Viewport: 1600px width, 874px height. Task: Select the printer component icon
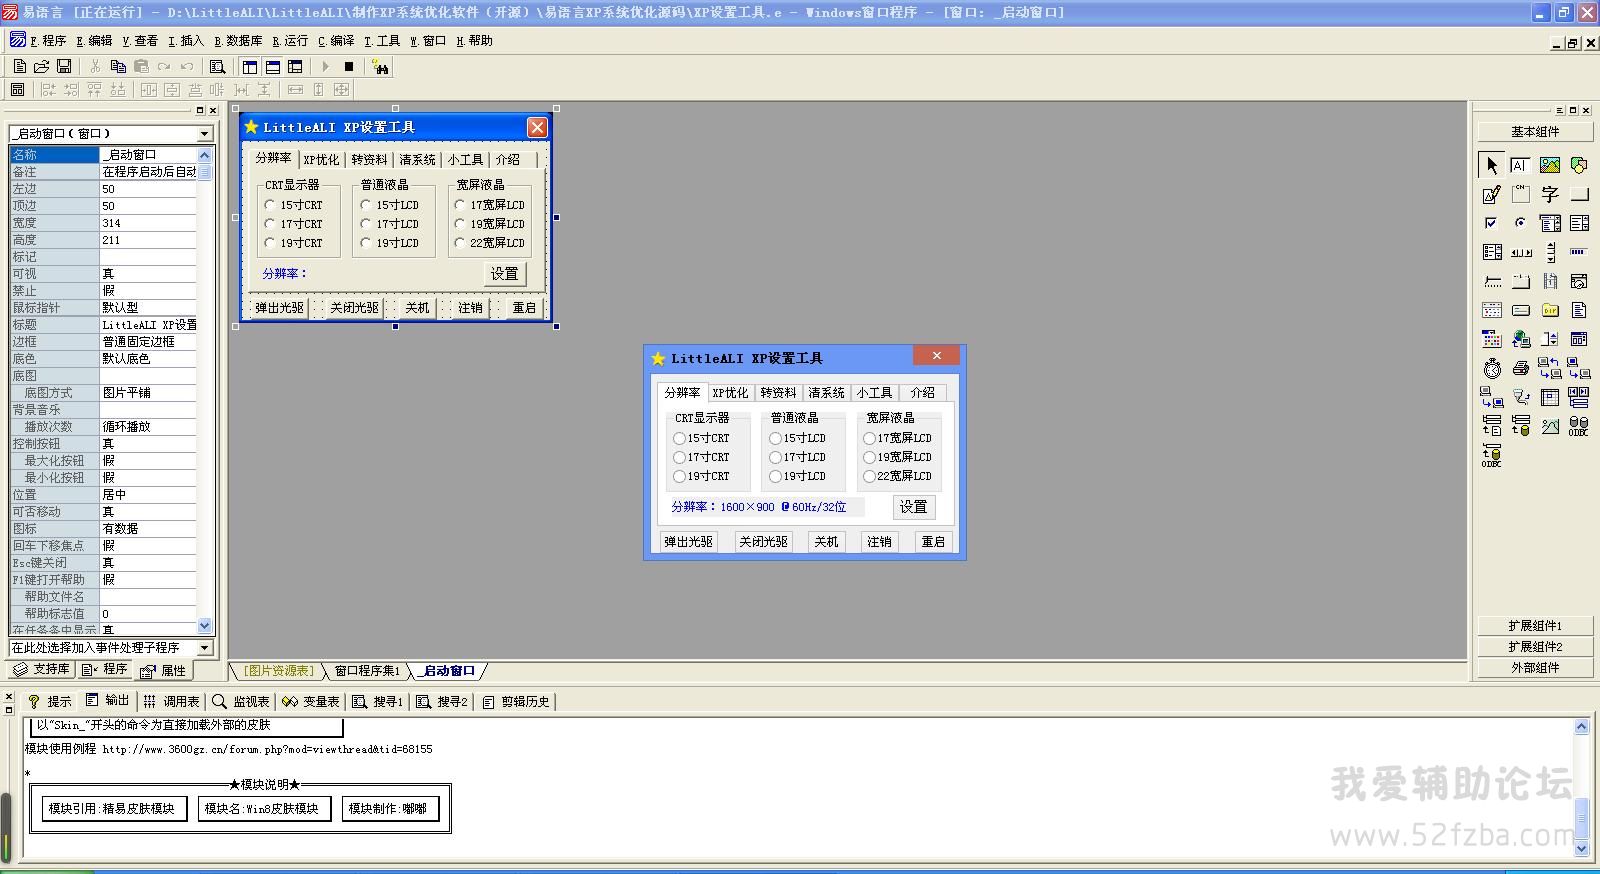click(x=1521, y=368)
